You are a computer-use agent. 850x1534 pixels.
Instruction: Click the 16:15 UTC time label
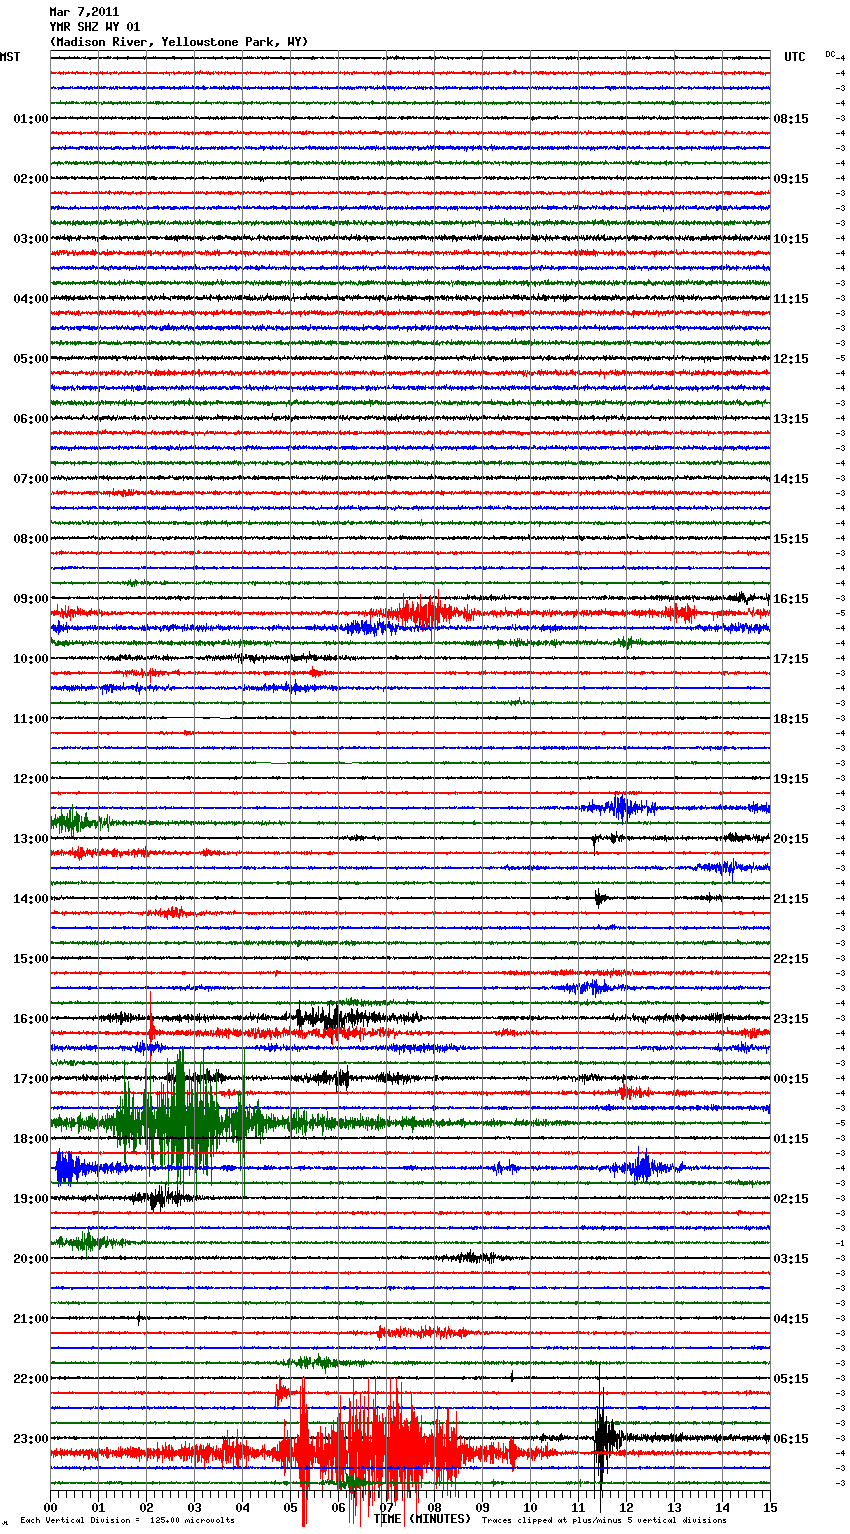click(791, 599)
